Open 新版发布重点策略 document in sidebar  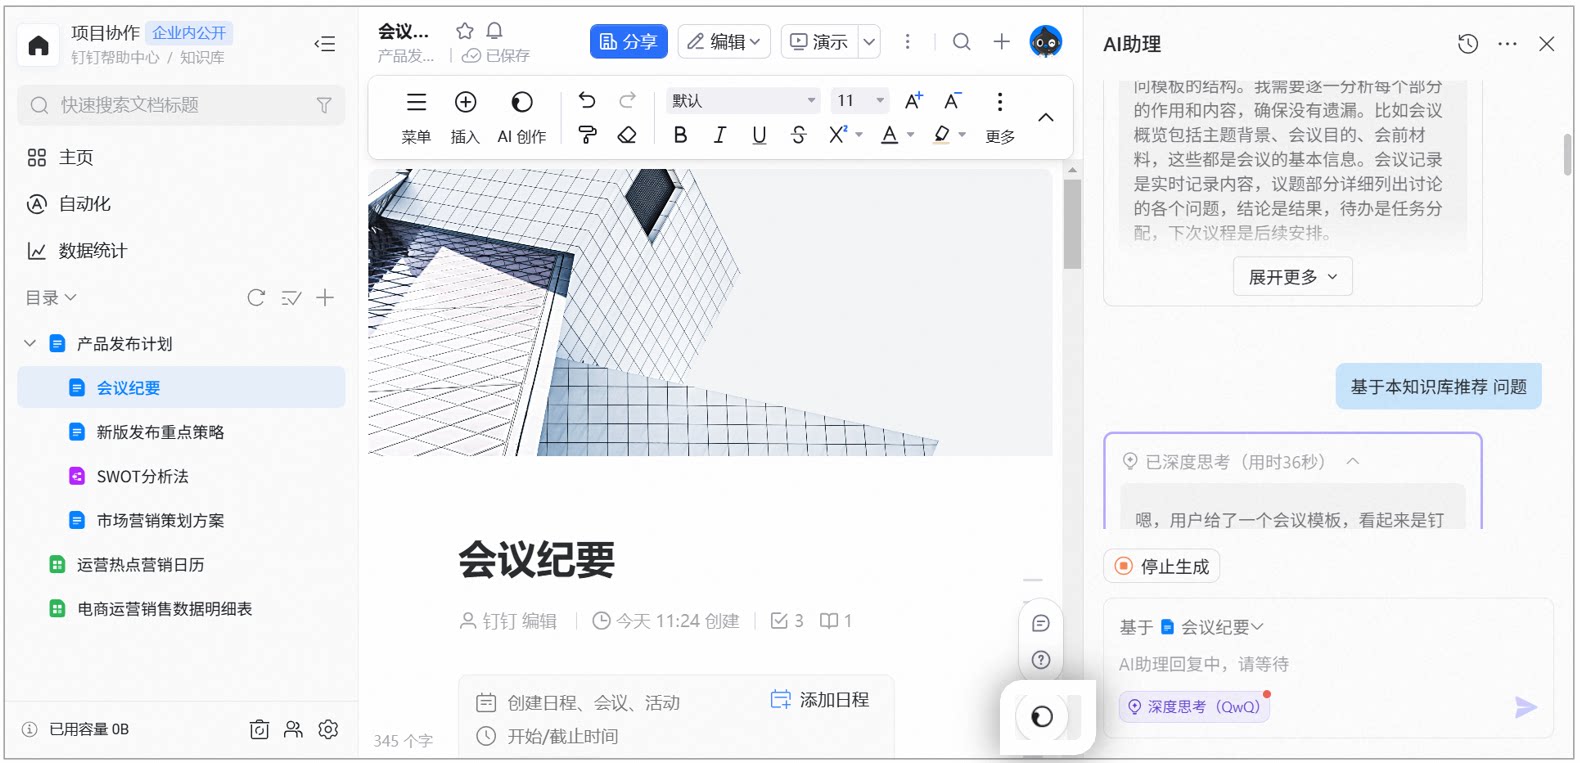tap(160, 432)
